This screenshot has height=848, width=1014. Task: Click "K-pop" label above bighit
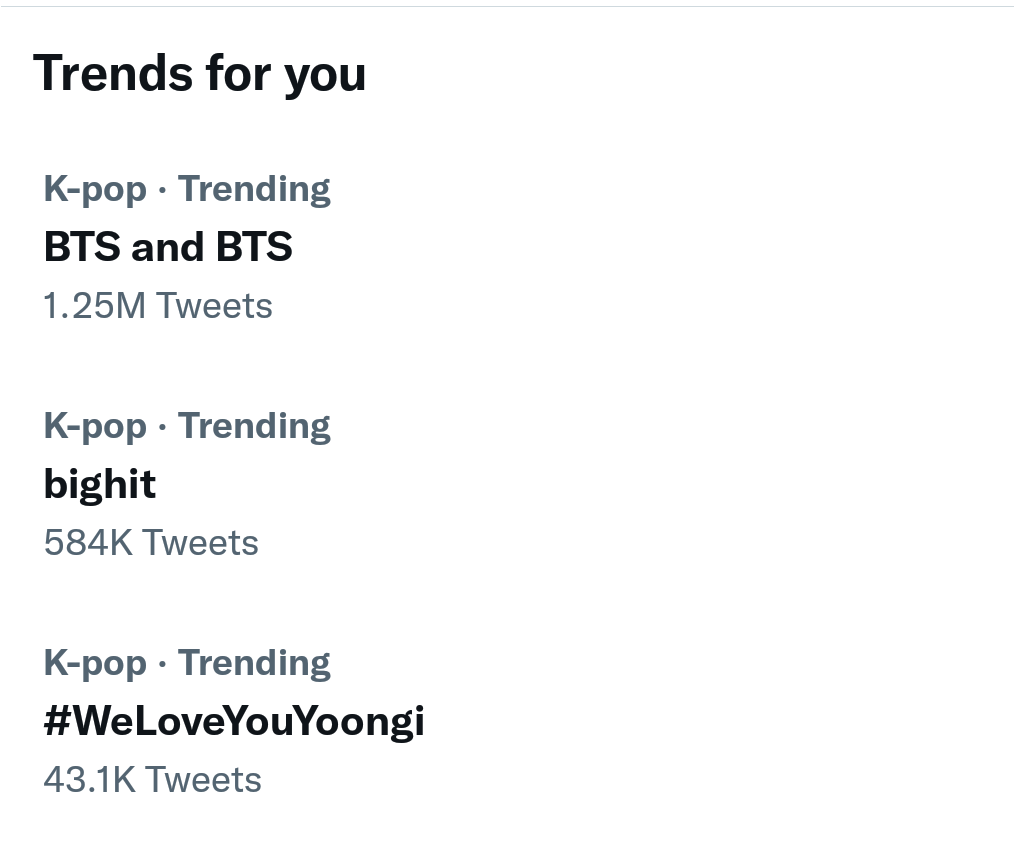(95, 426)
